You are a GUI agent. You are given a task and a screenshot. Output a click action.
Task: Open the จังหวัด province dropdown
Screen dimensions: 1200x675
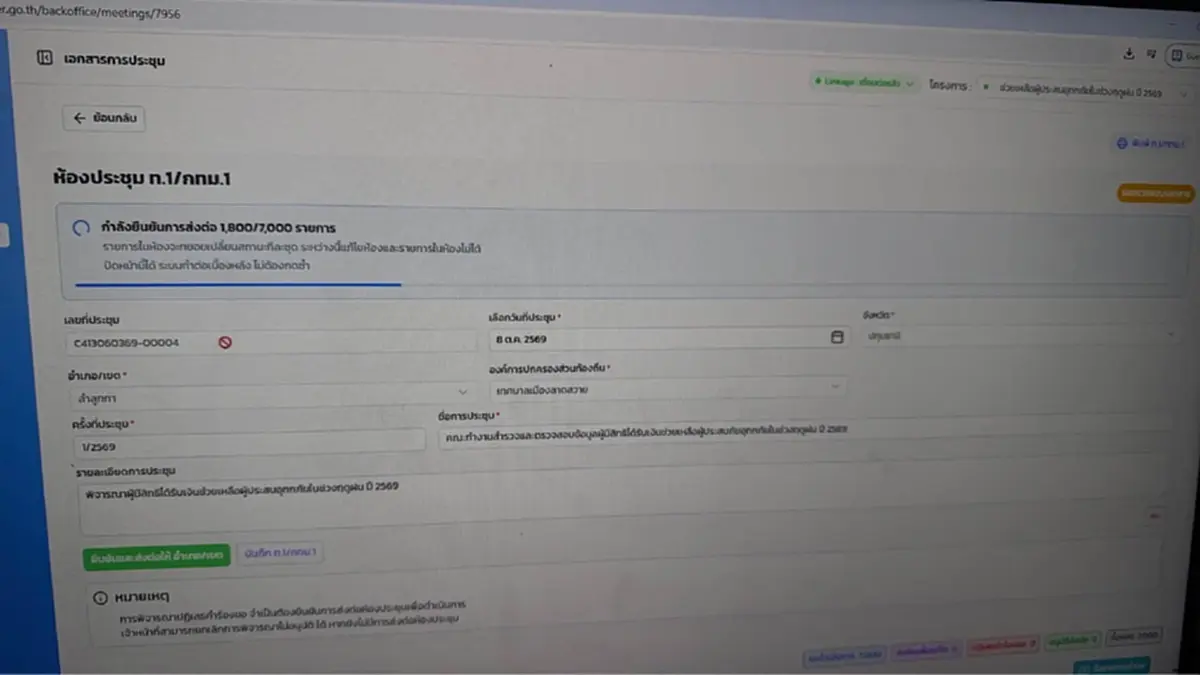pyautogui.click(x=1018, y=336)
